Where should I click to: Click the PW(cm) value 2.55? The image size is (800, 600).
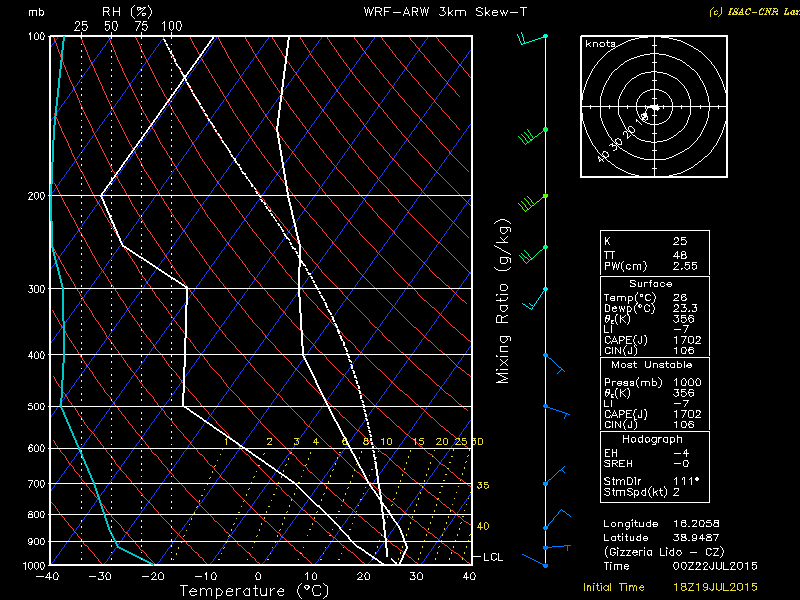tap(685, 266)
